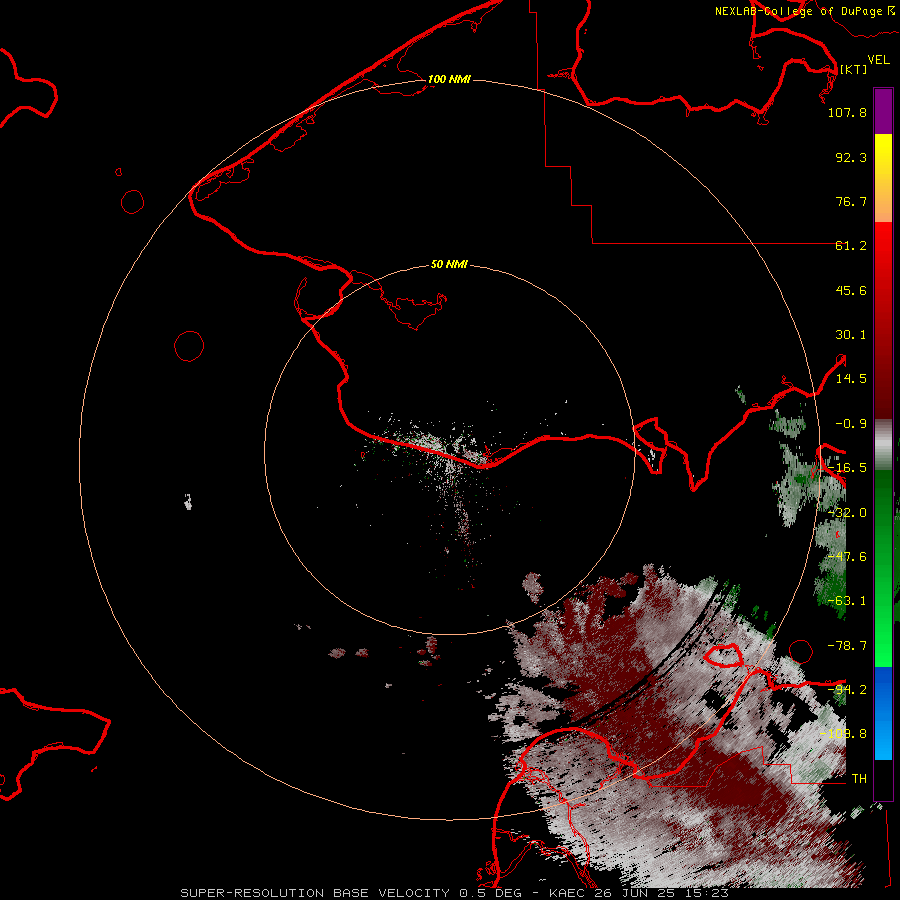Click the -63.1 velocity scale value
This screenshot has height=900, width=900.
tap(847, 601)
